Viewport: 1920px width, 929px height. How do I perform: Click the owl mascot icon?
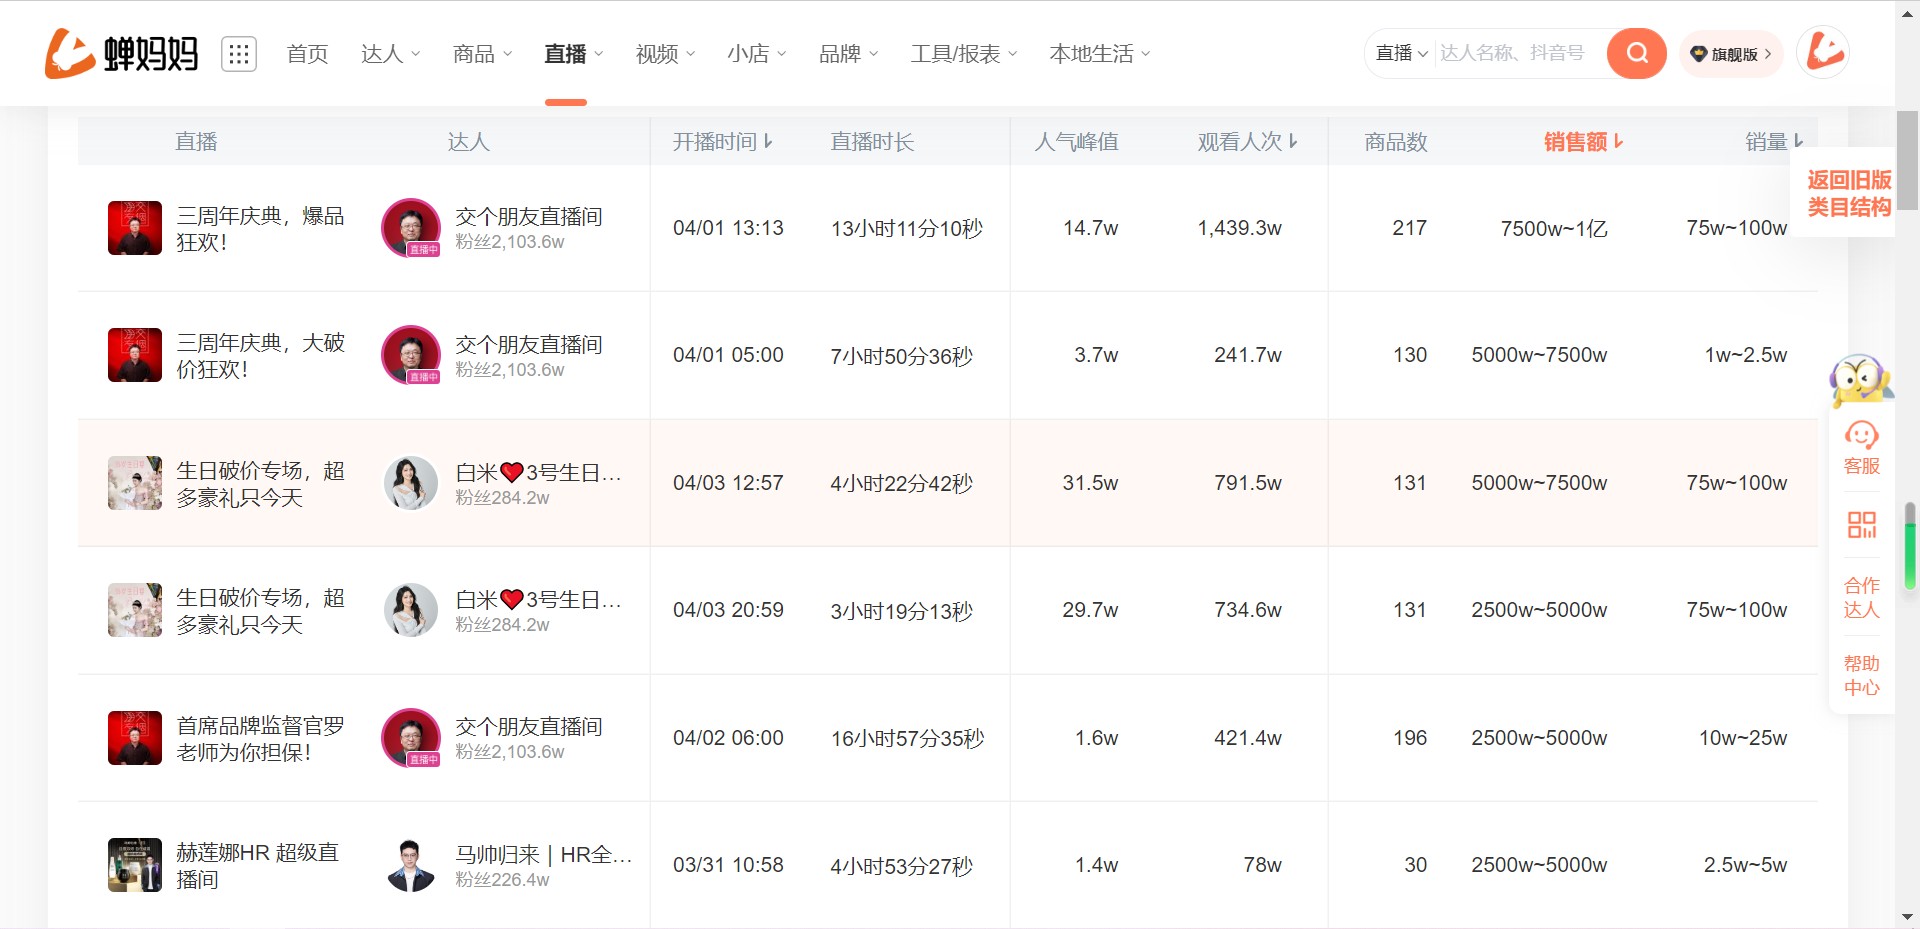1860,380
